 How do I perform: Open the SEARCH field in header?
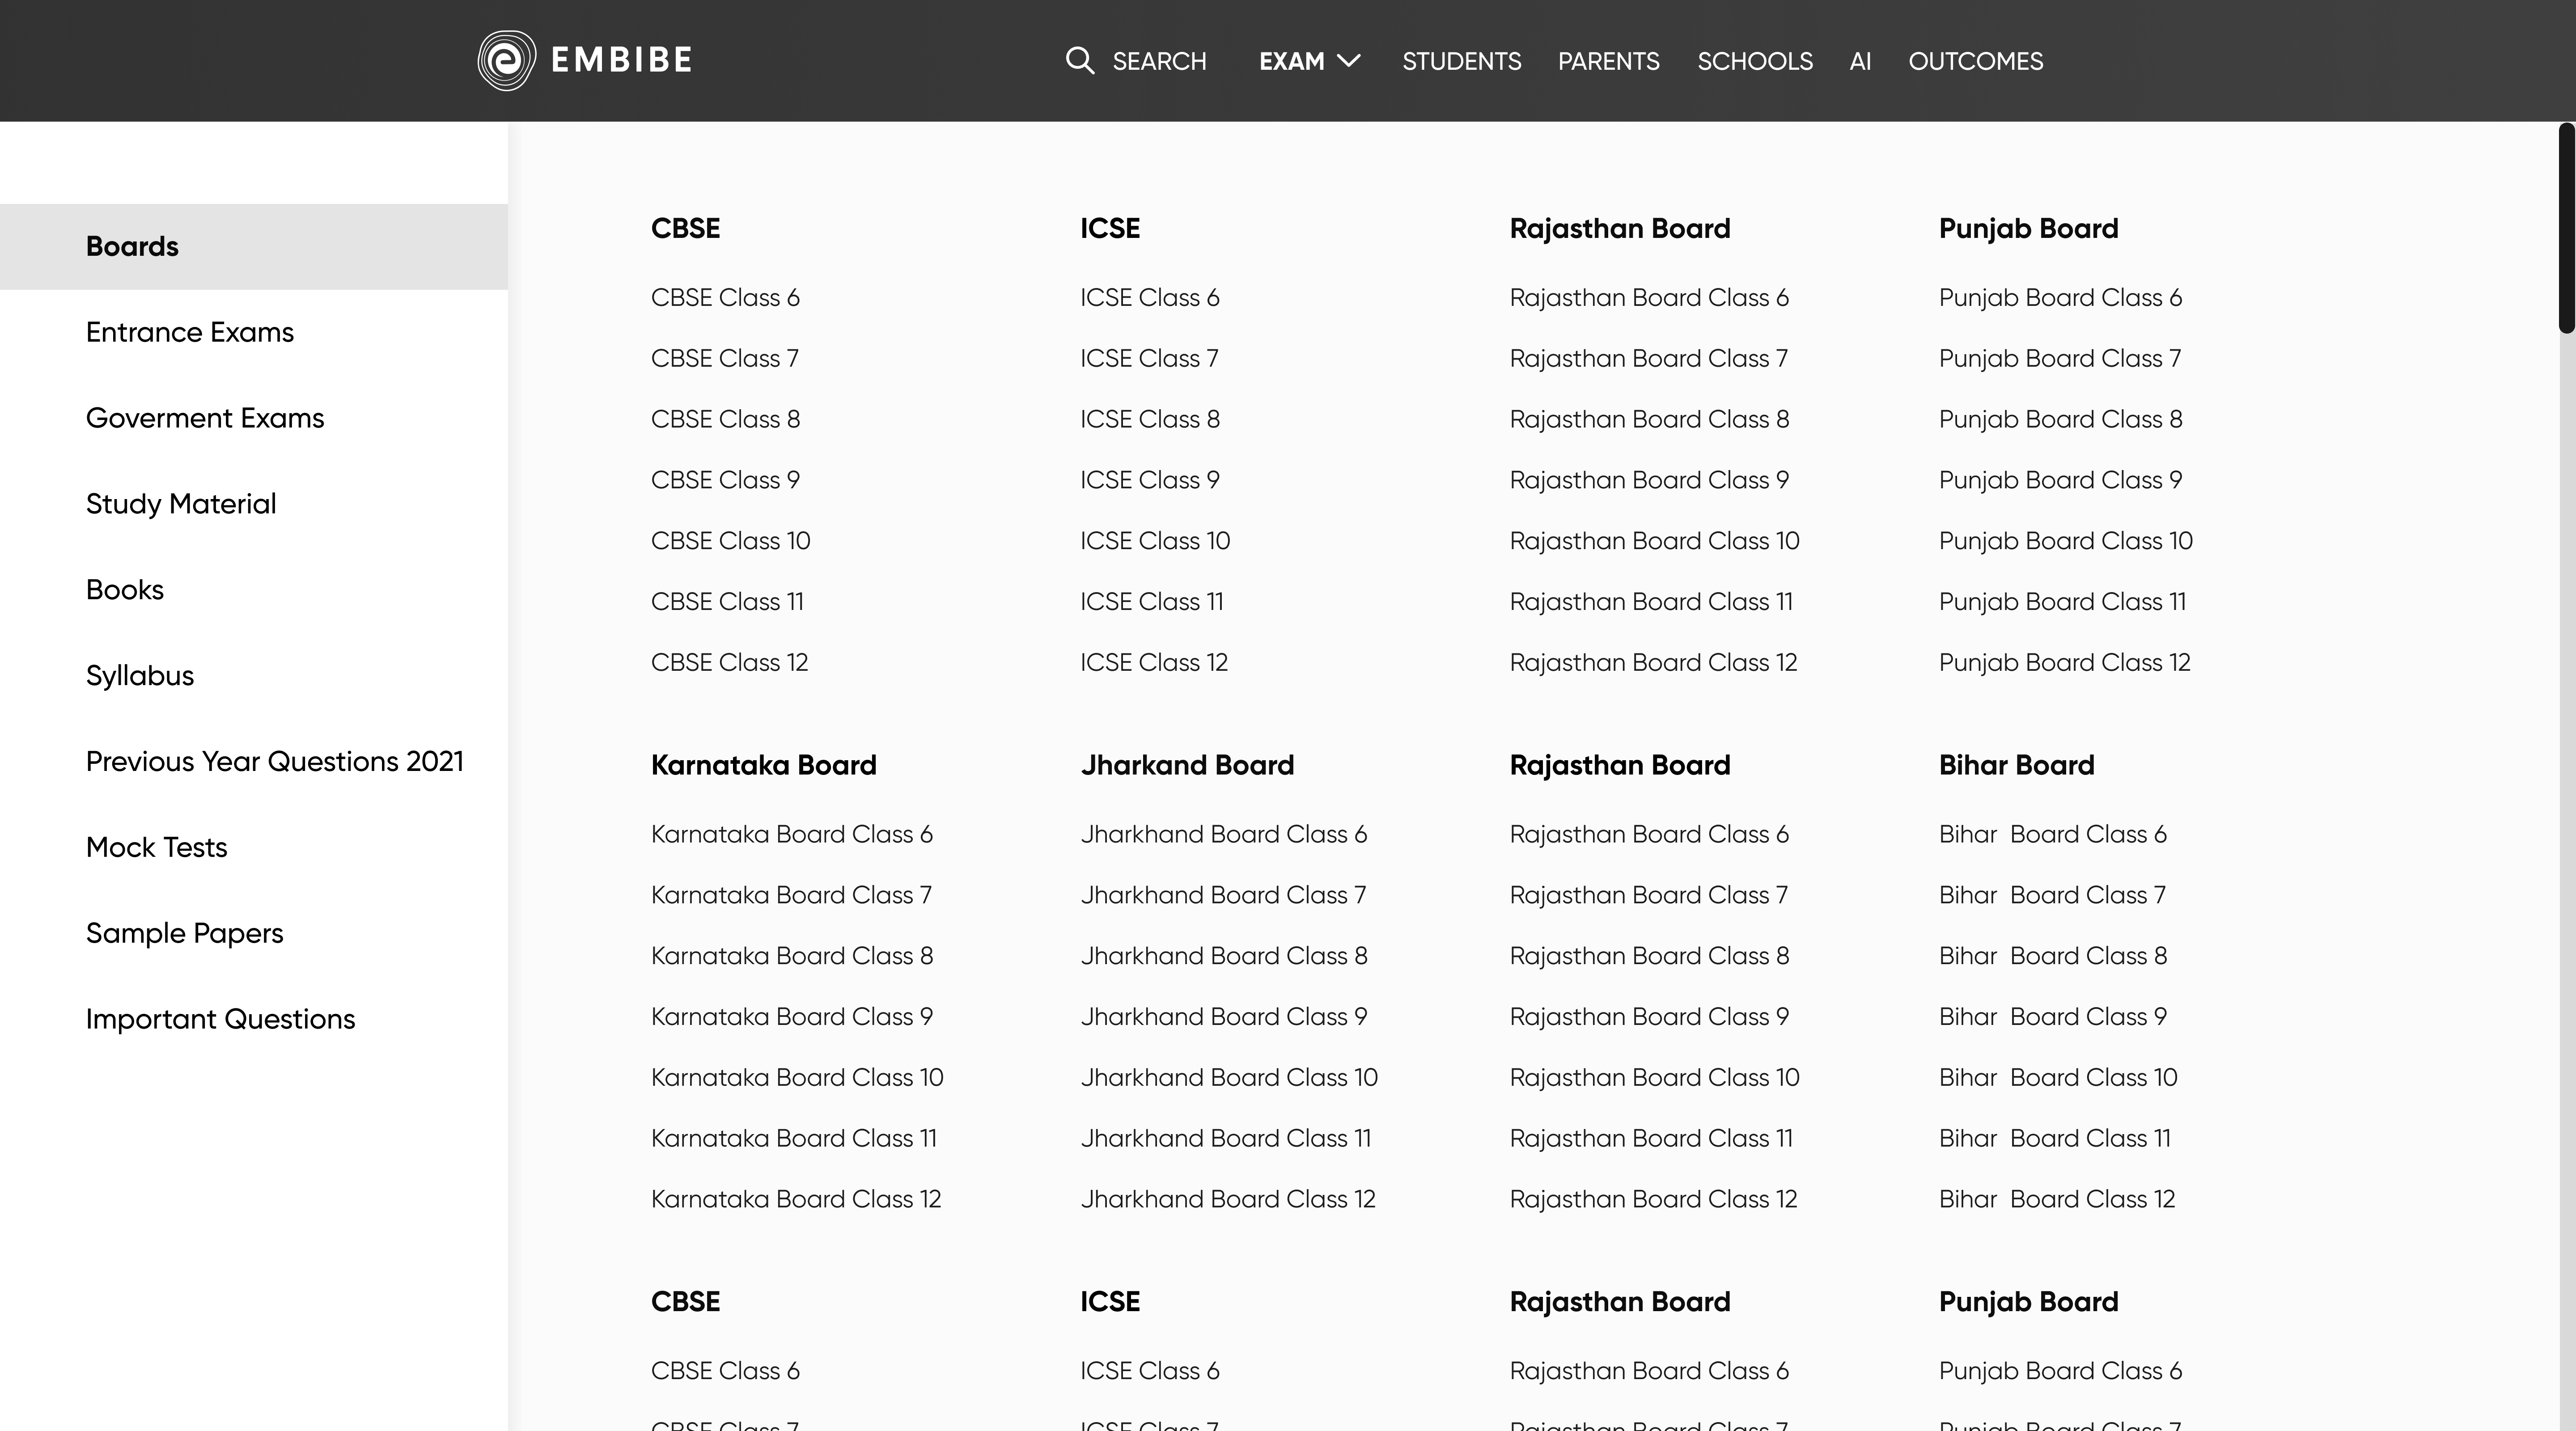[1136, 61]
